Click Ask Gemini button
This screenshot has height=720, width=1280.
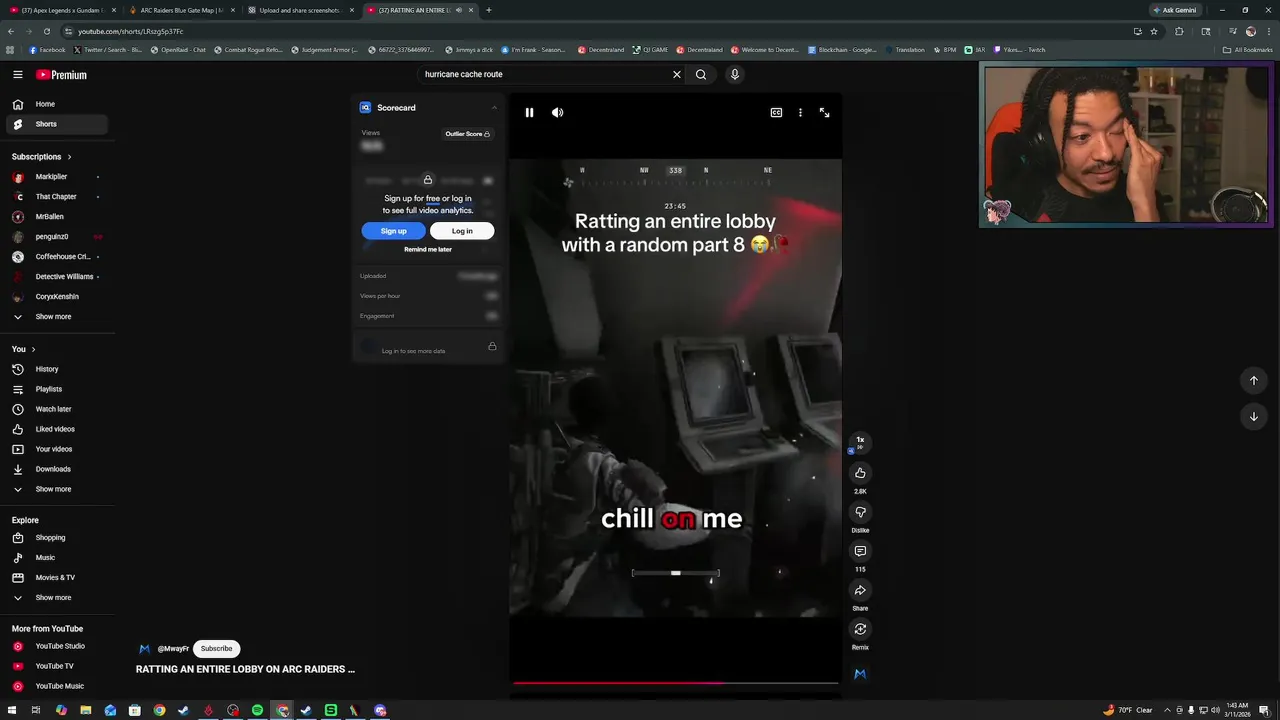pos(1174,10)
